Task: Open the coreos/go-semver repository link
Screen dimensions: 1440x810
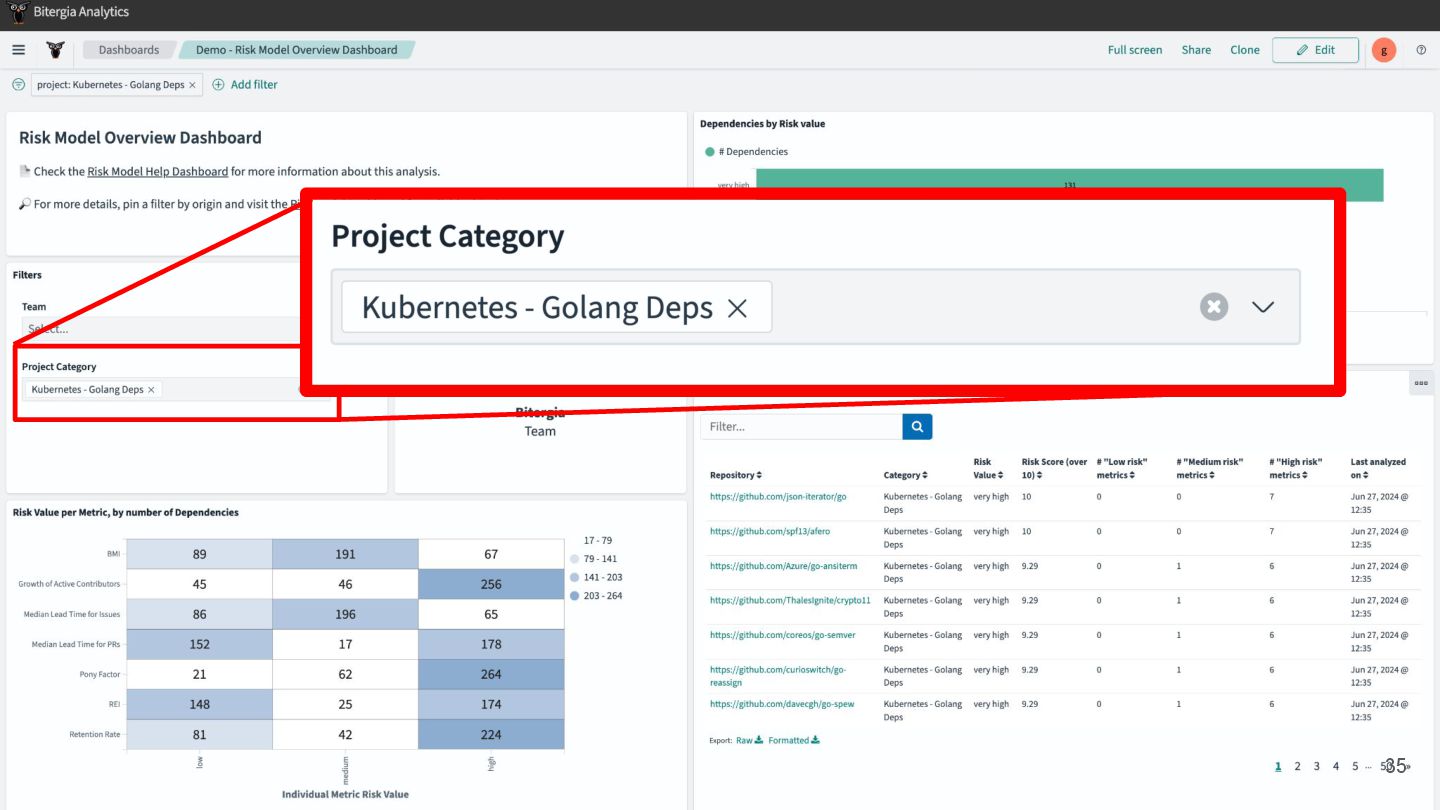Action: point(783,635)
